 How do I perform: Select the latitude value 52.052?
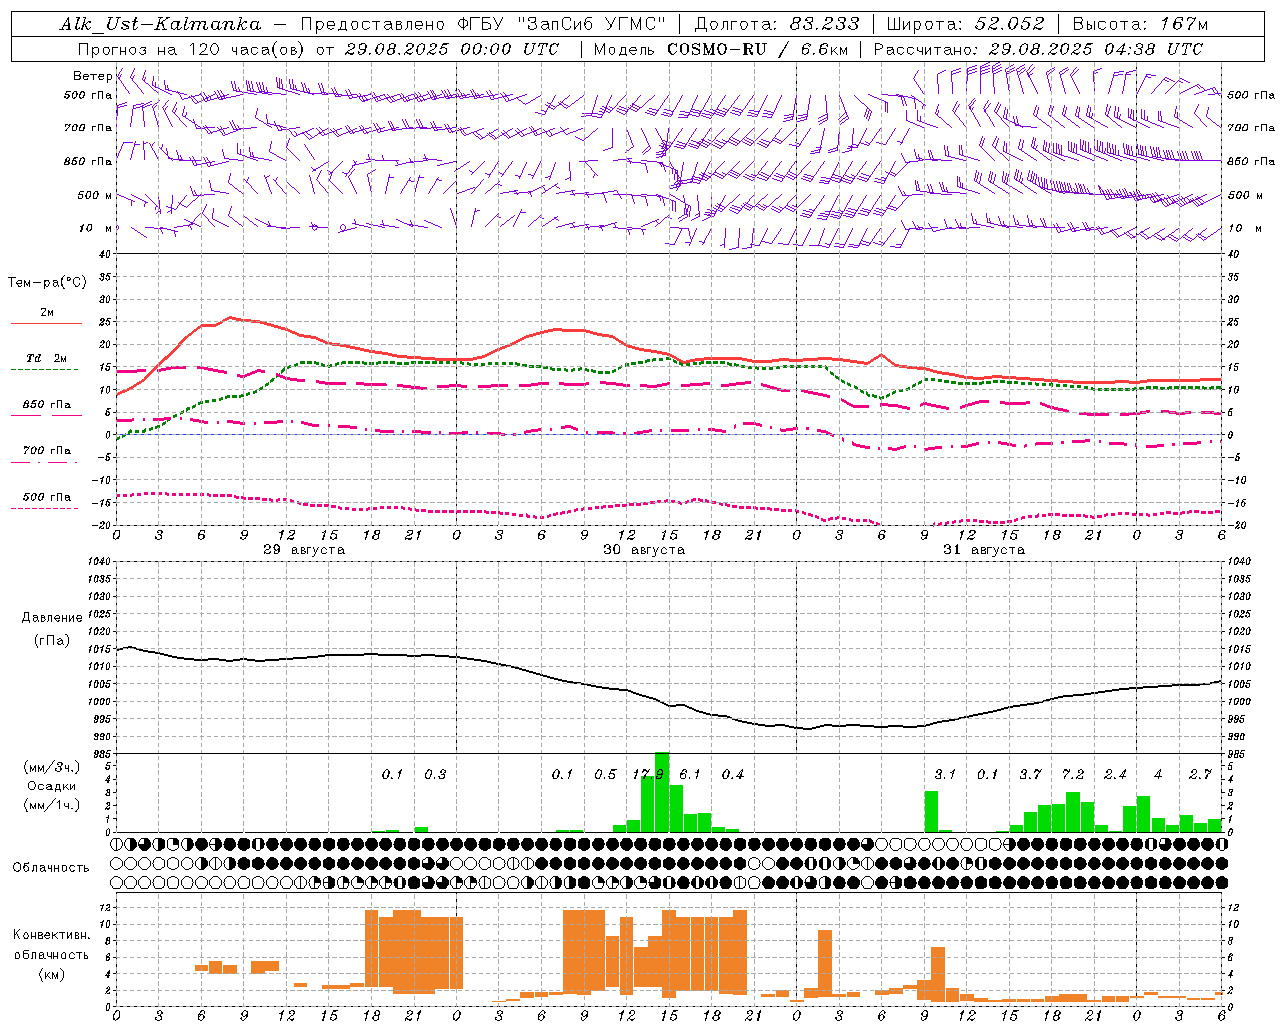(1009, 24)
